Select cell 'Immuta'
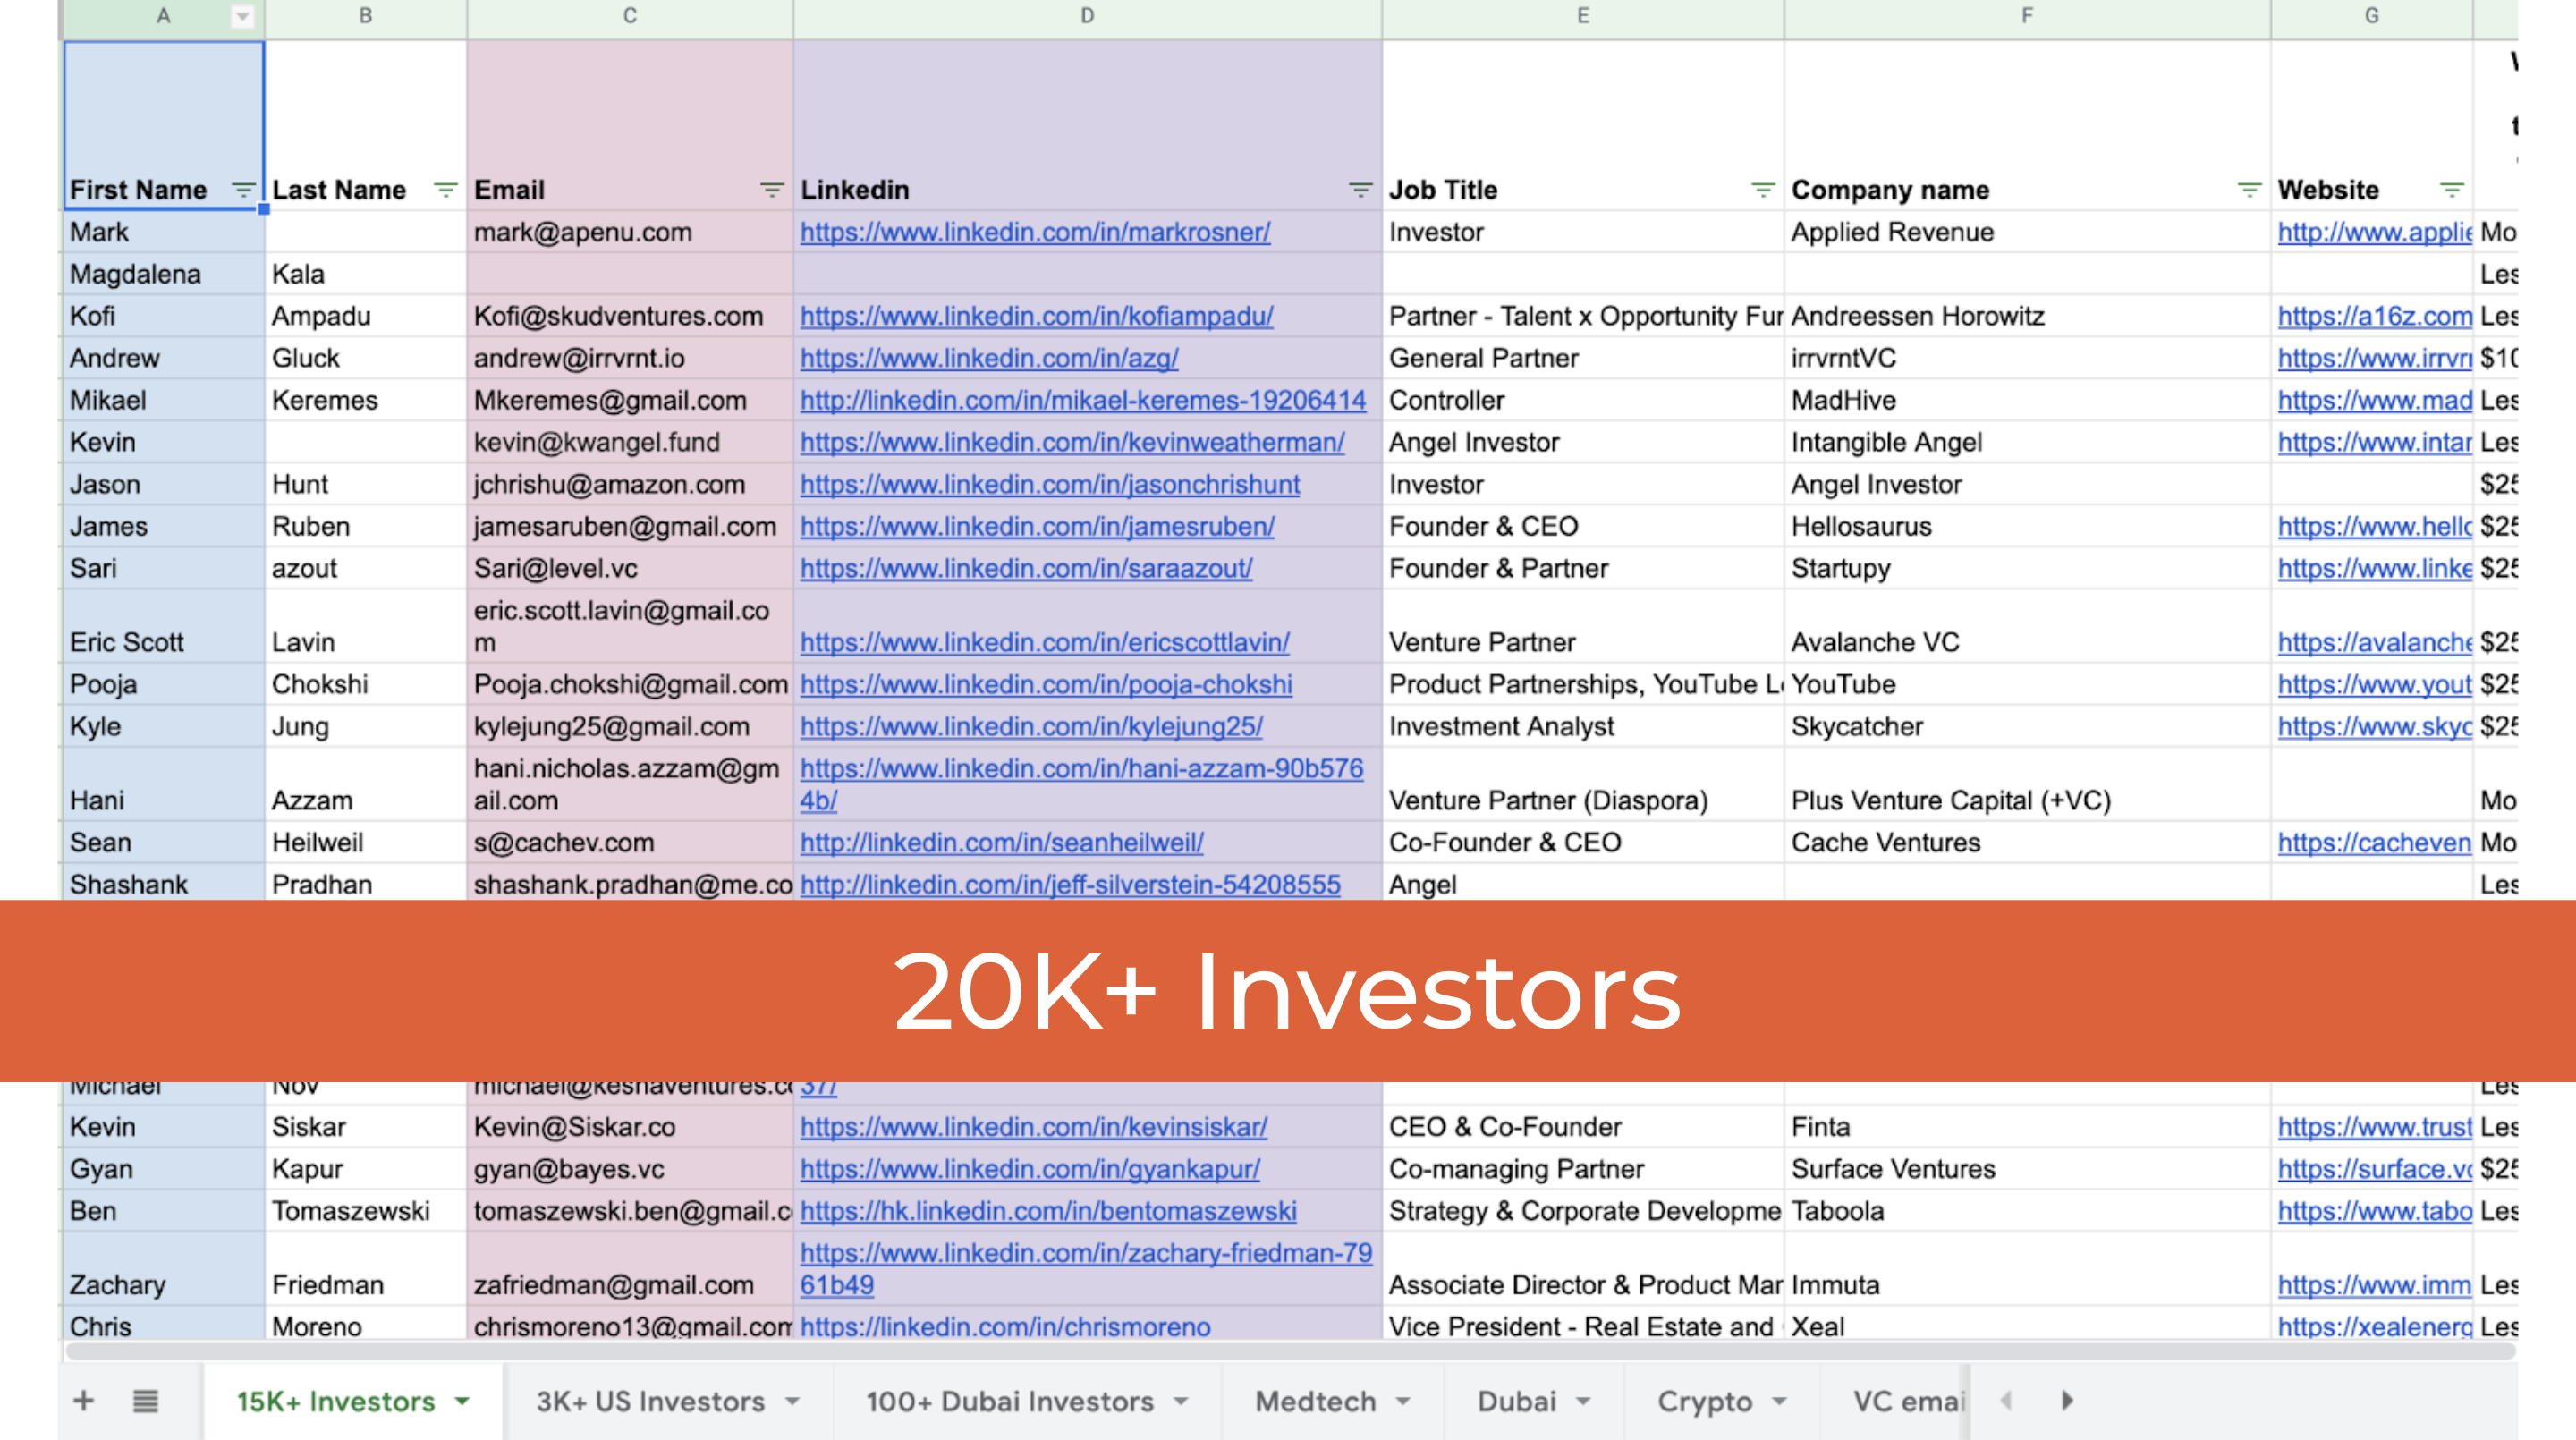The width and height of the screenshot is (2576, 1440). [x=2027, y=1269]
